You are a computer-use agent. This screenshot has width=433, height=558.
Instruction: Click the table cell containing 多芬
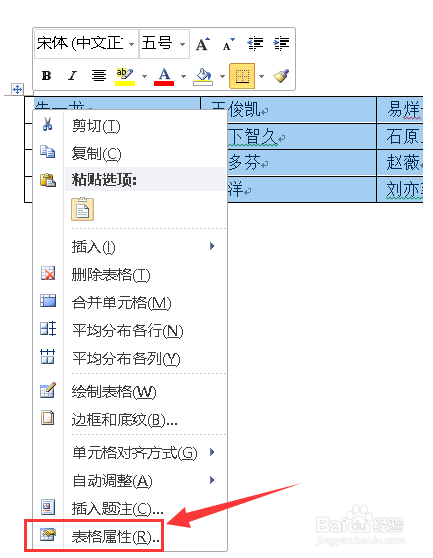click(x=301, y=163)
